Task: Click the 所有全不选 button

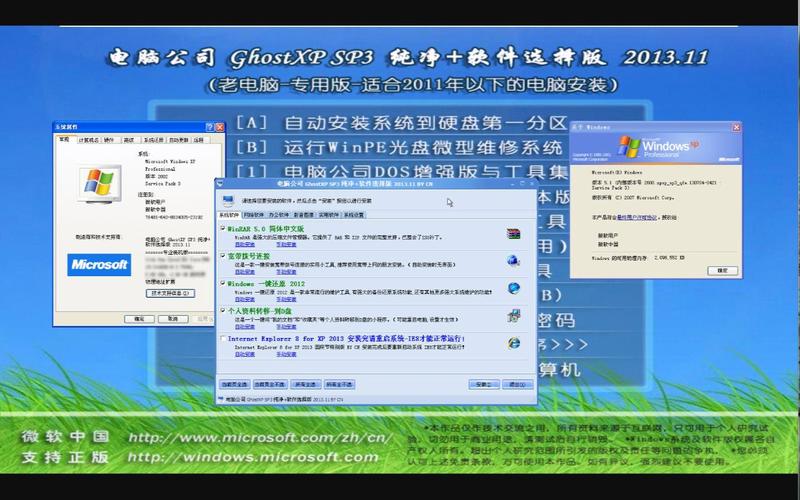Action: click(339, 384)
